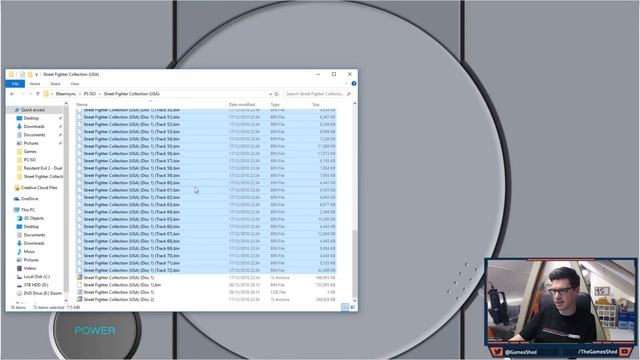
Task: Open PS ISO folder in Quick access
Action: click(x=29, y=160)
